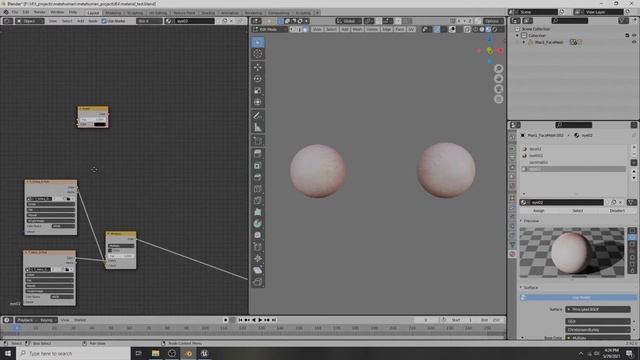The height and width of the screenshot is (360, 640).
Task: Toggle visibility of Collection in Outliner
Action: (634, 36)
